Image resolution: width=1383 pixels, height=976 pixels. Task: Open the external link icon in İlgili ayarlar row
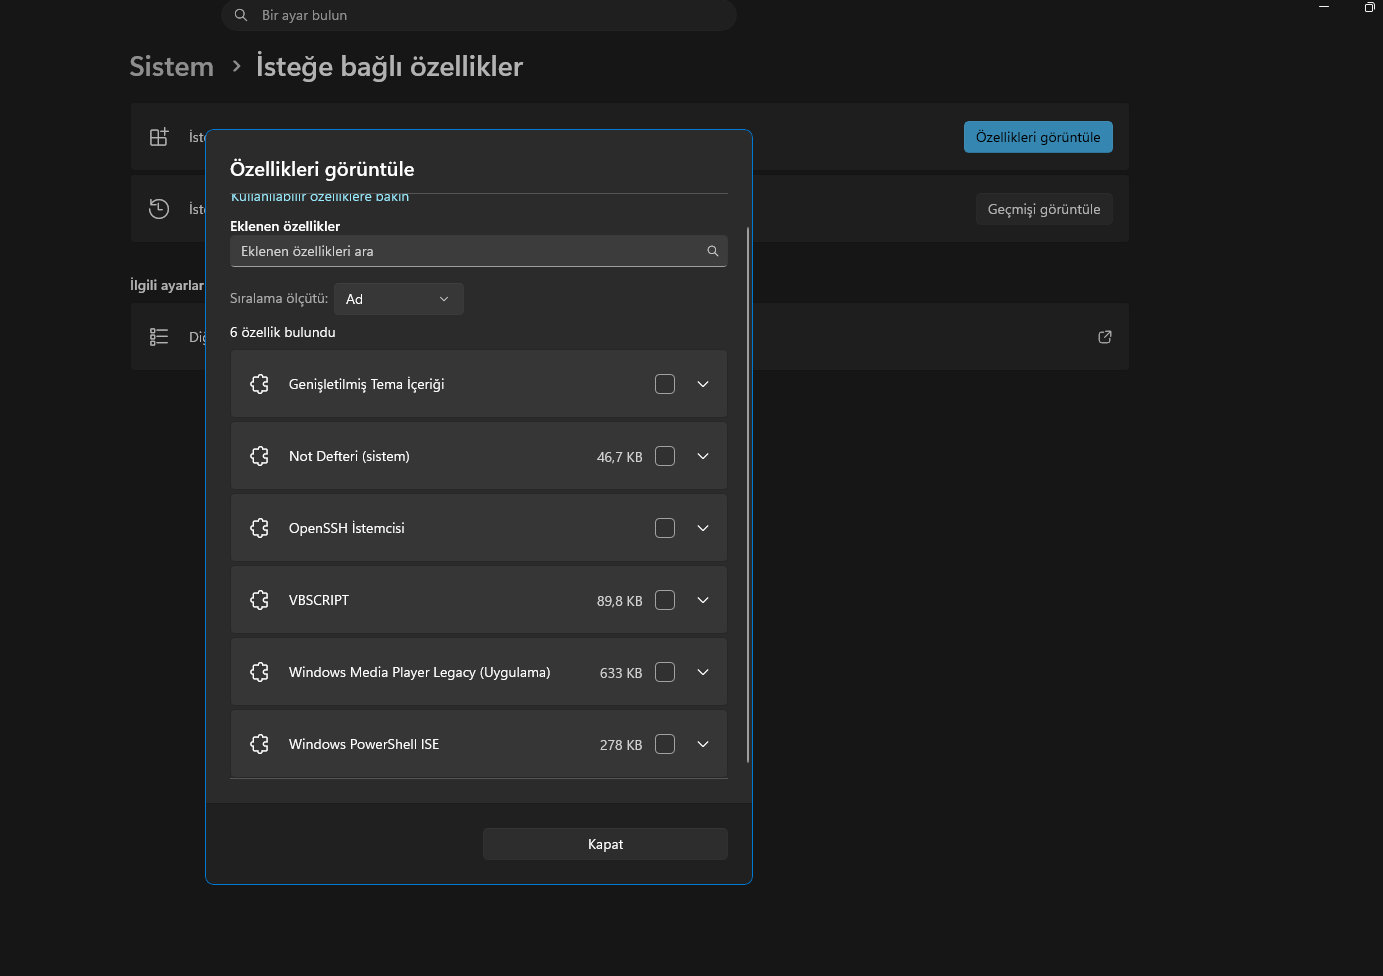click(1105, 337)
